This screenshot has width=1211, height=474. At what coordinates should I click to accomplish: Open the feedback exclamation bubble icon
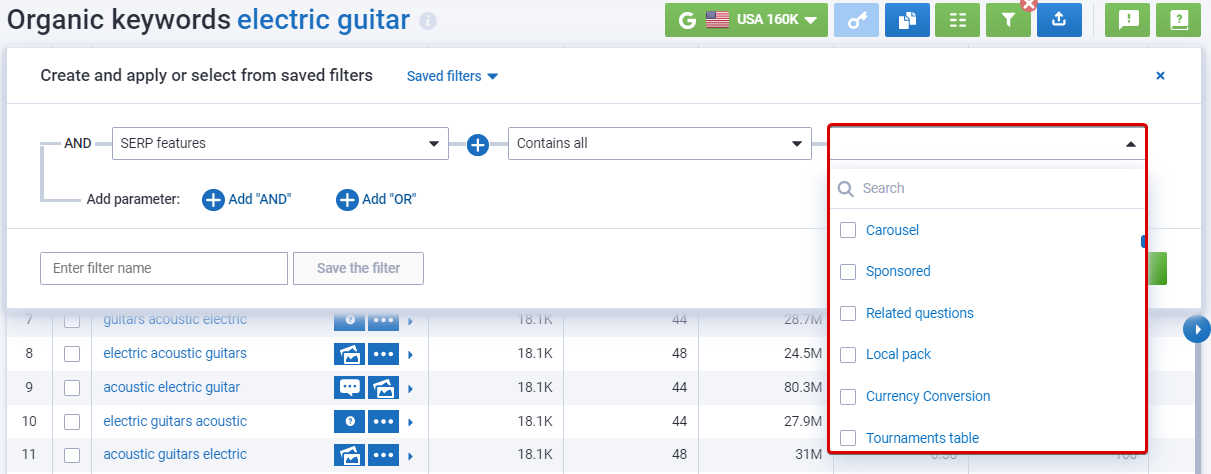1127,20
